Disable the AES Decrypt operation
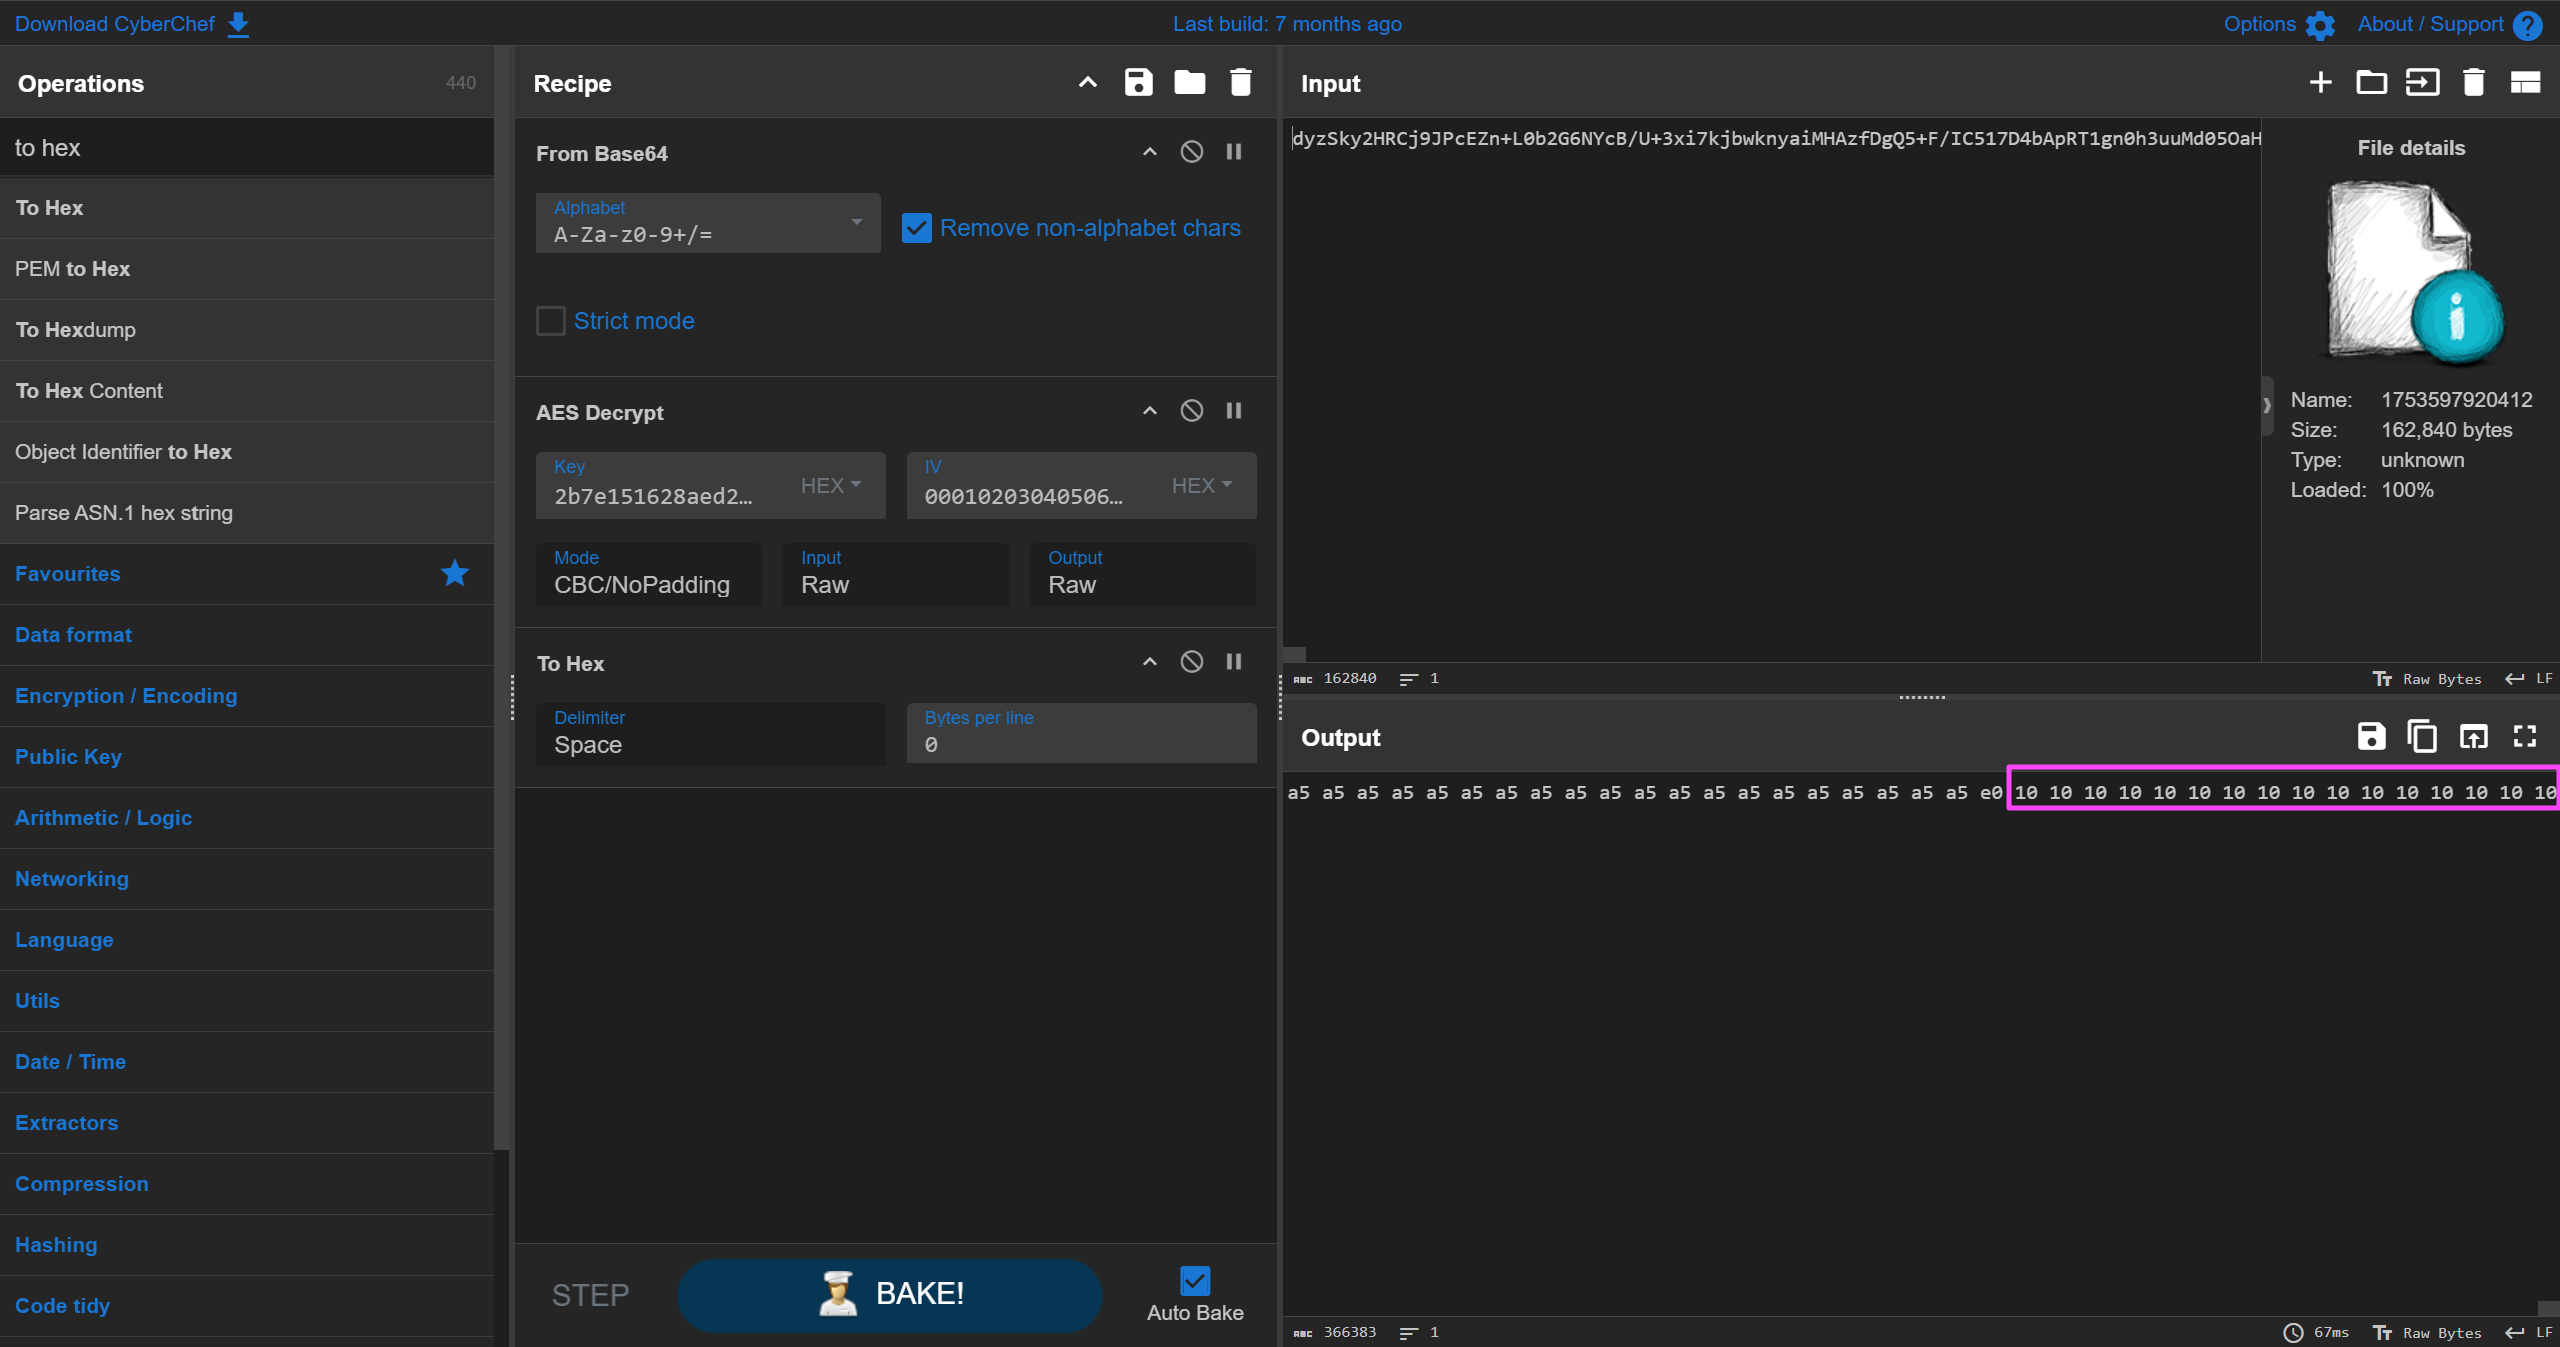This screenshot has width=2560, height=1347. pos(1191,411)
